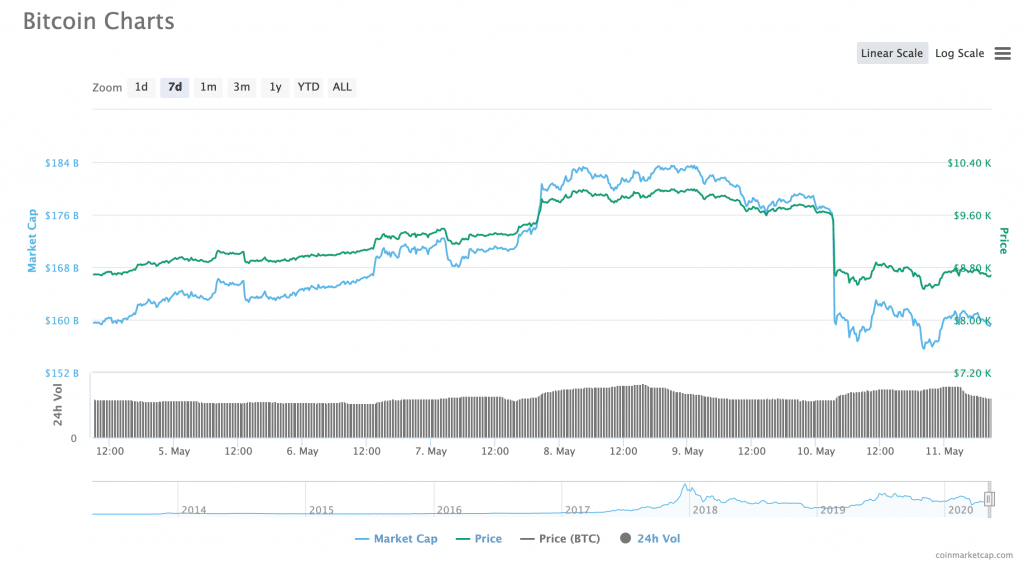Zoom chart to 3m
The width and height of the screenshot is (1024, 567).
pyautogui.click(x=242, y=87)
